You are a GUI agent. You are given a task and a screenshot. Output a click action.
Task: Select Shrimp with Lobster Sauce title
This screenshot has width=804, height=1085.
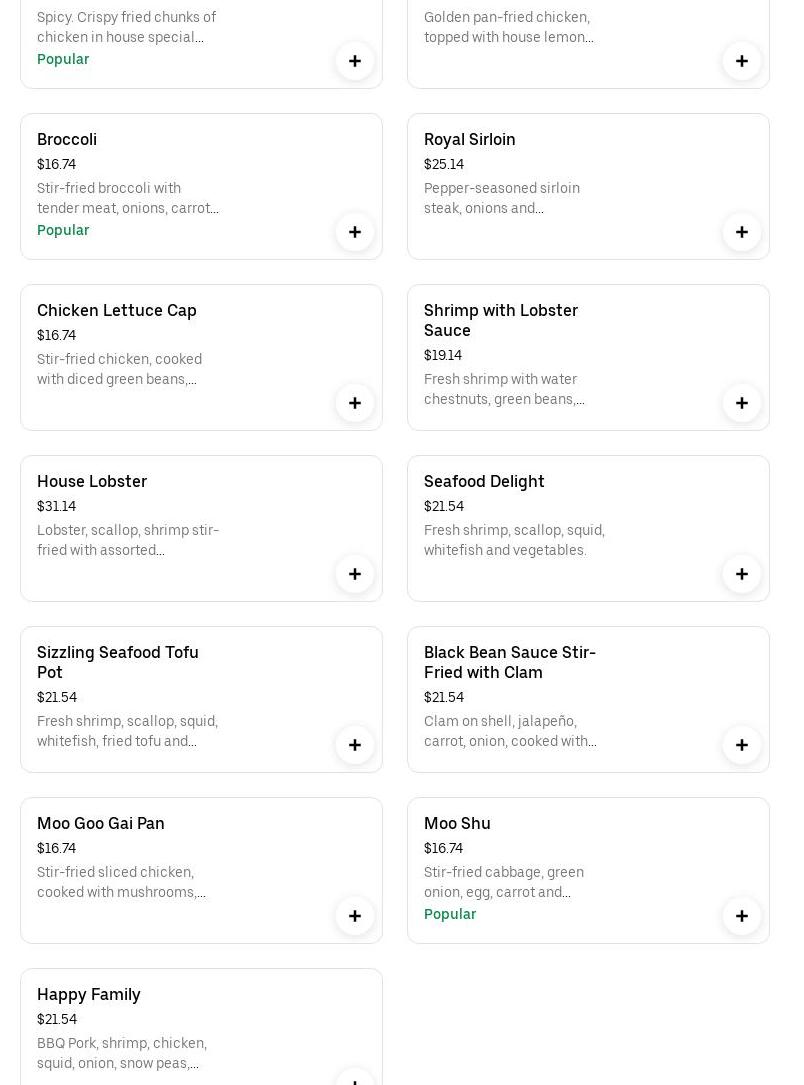[x=500, y=320]
